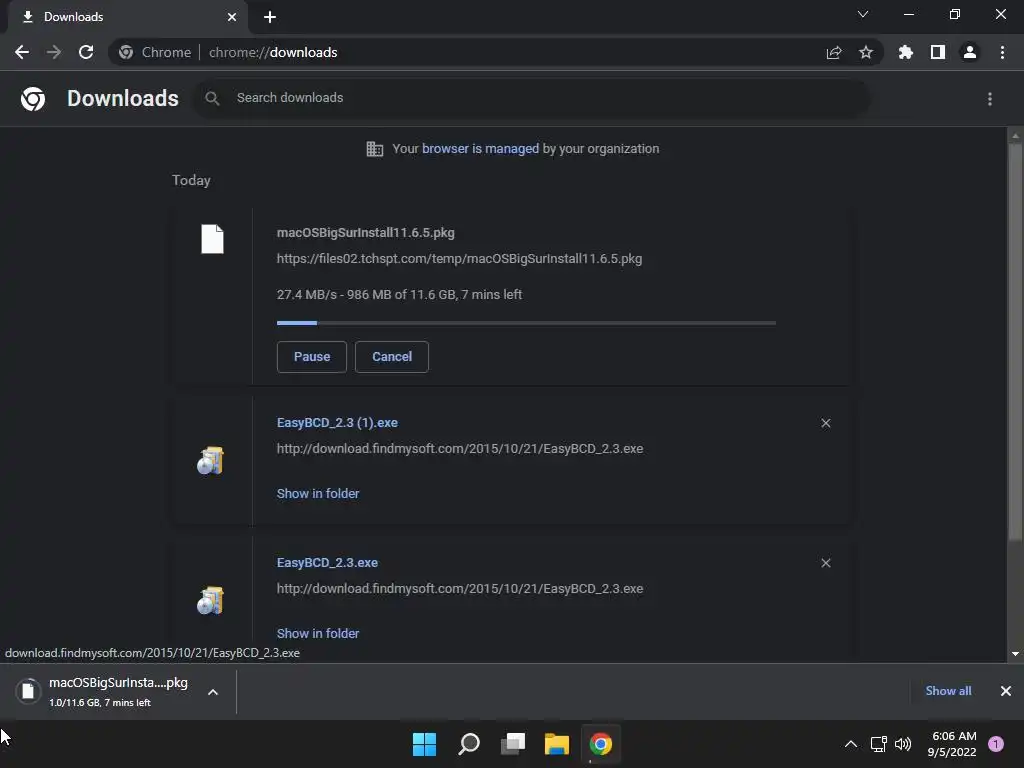Screen dimensions: 1024x768
Task: Open the volume speaker tray icon
Action: [903, 744]
